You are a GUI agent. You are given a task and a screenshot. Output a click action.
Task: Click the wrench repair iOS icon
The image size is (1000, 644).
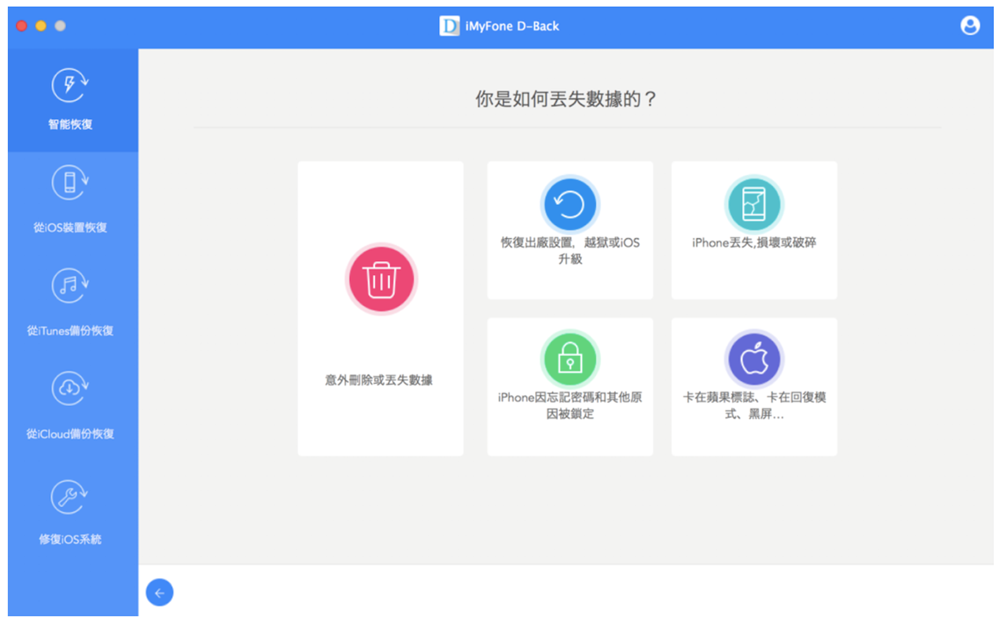(70, 496)
